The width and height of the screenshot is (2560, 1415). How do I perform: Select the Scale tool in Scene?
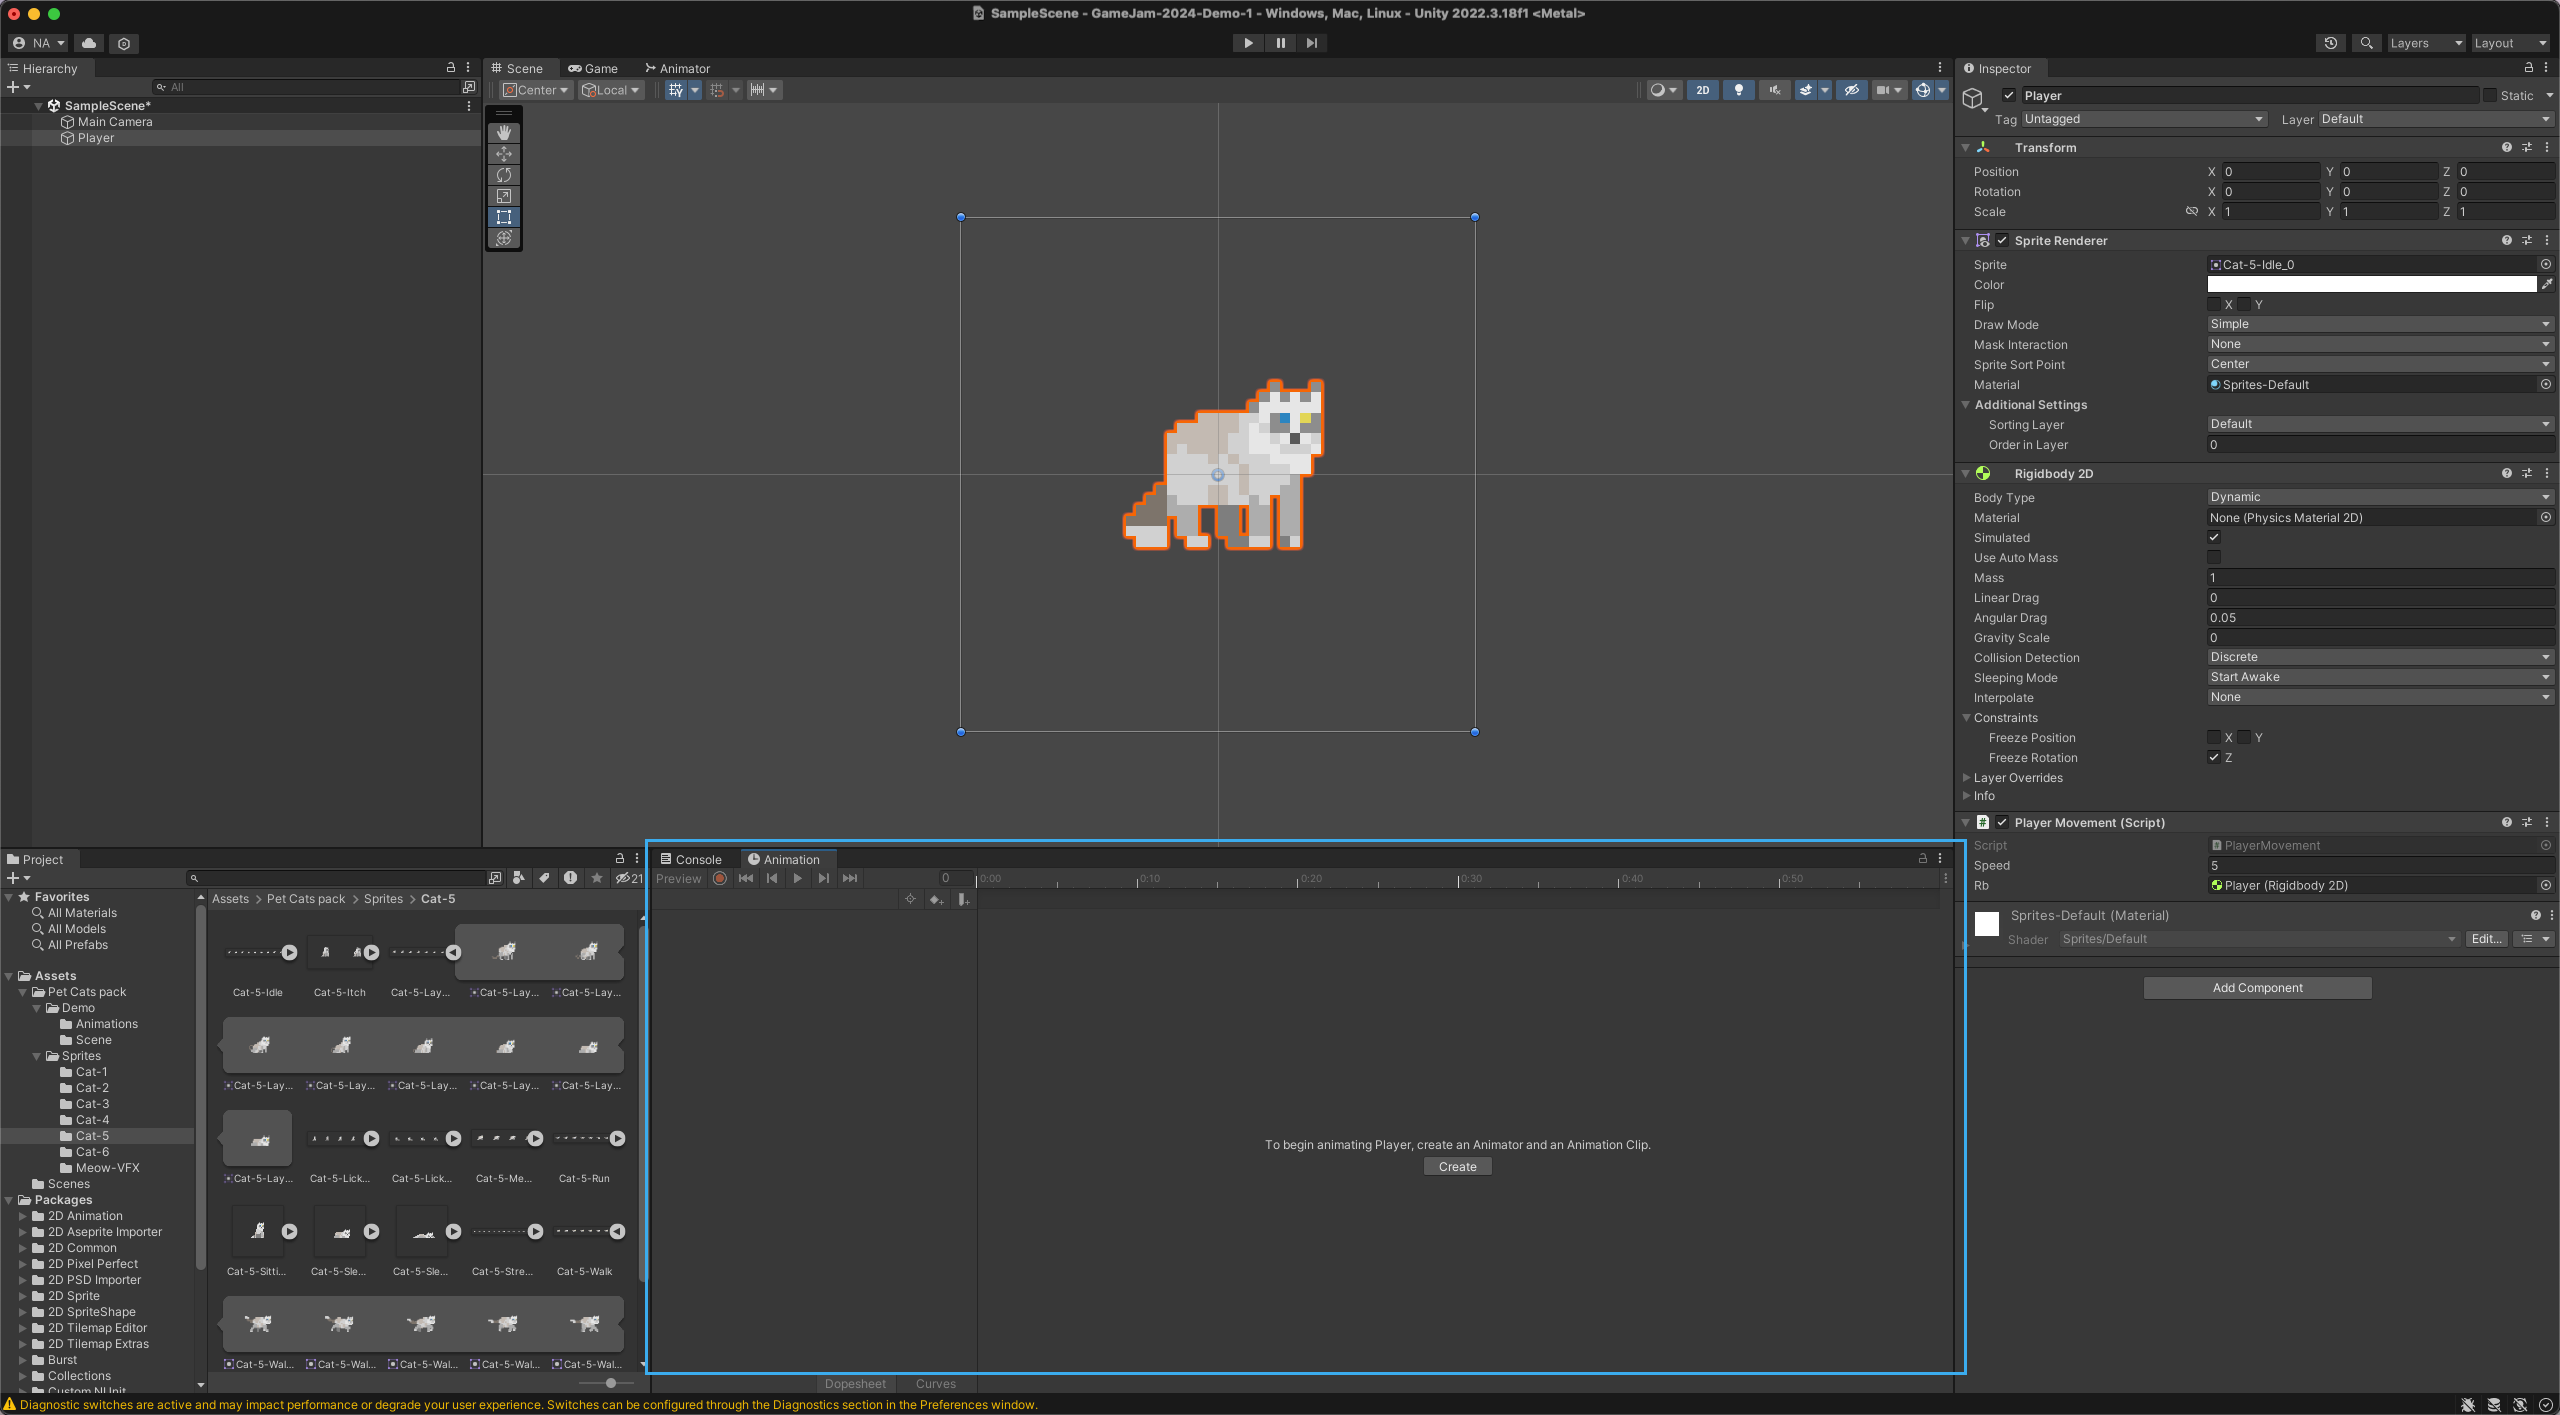tap(504, 196)
